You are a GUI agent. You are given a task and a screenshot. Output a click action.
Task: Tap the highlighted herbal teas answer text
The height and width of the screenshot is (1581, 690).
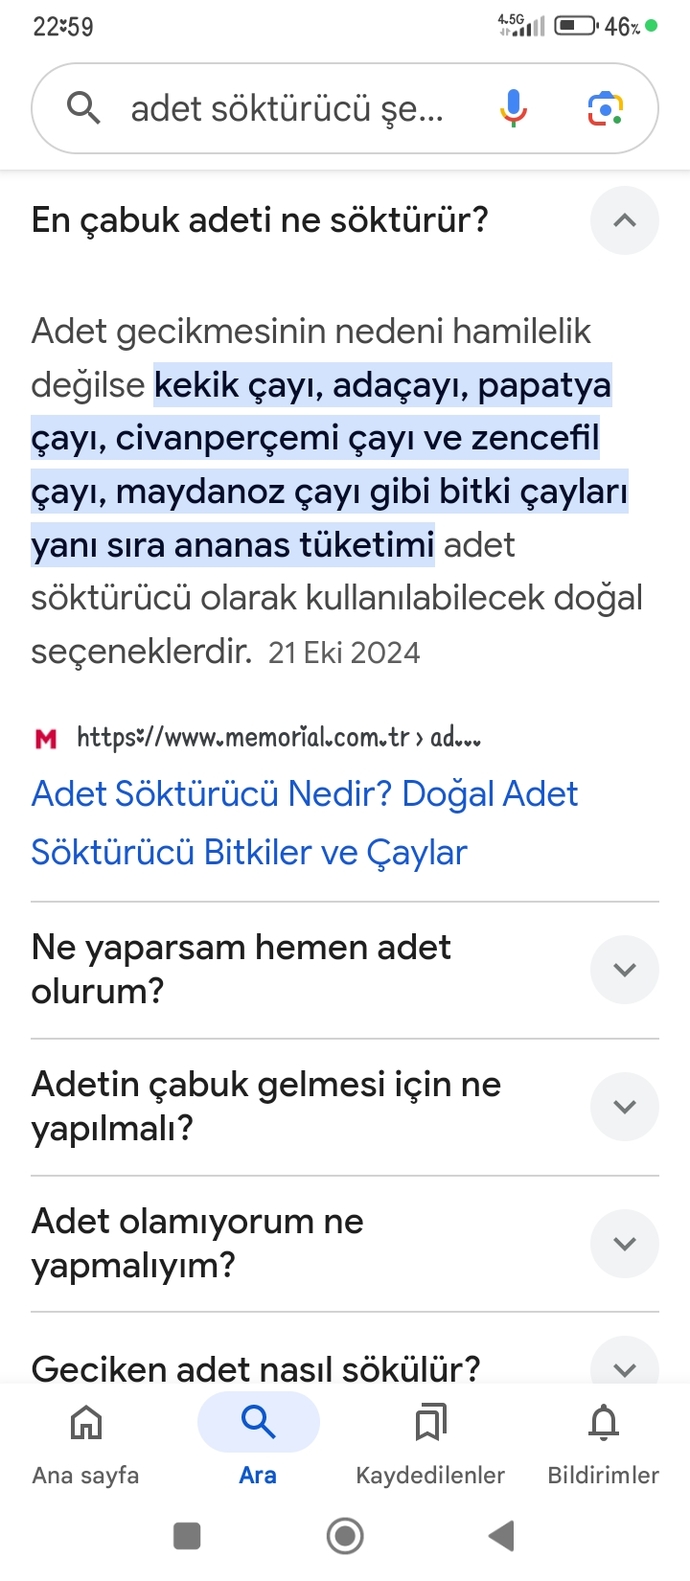(x=330, y=465)
